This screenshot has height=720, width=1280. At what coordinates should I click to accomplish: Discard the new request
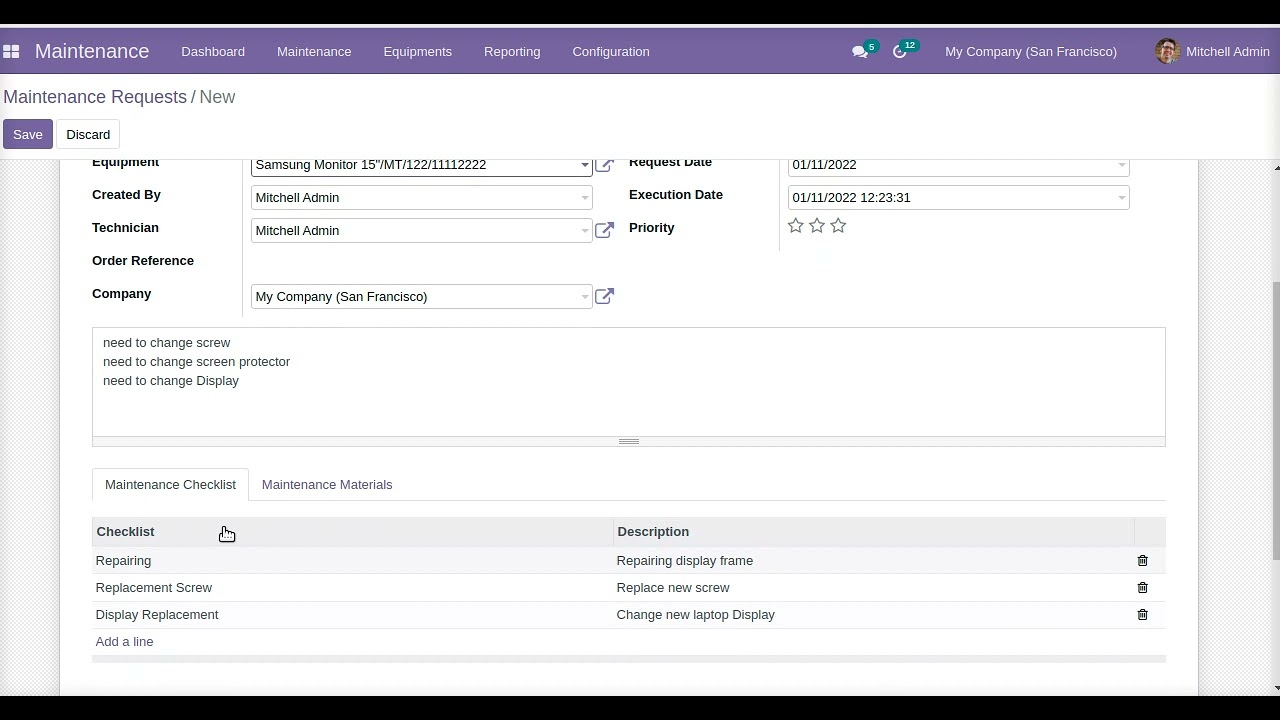pos(88,134)
